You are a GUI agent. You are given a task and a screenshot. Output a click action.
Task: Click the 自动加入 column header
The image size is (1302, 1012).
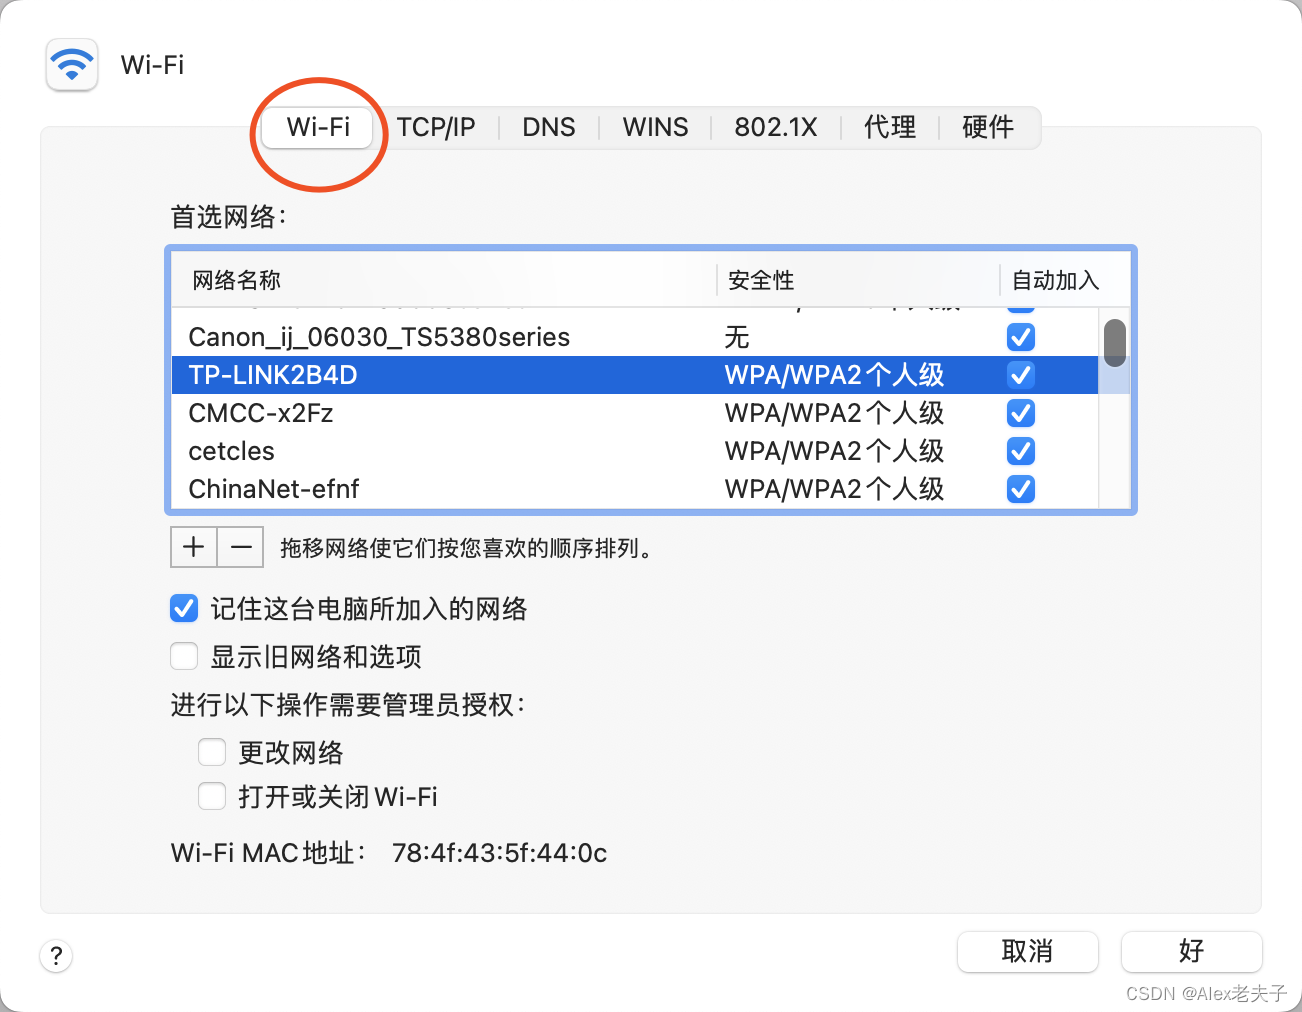[x=1065, y=280]
